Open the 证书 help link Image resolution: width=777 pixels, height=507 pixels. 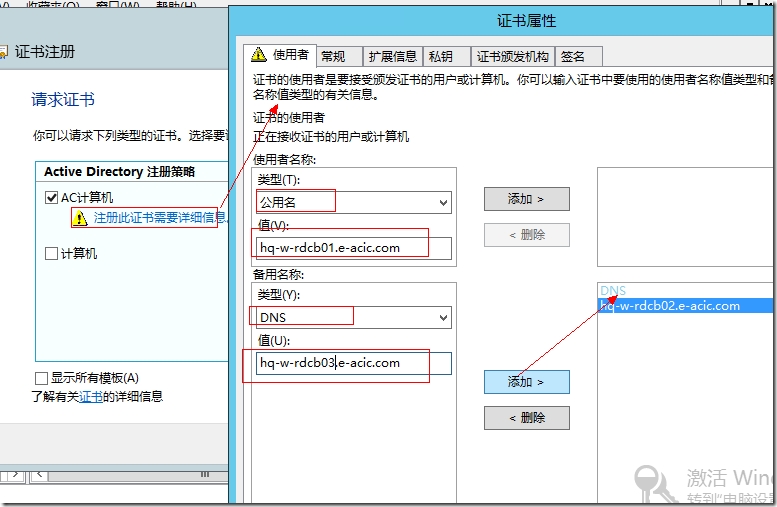(x=91, y=396)
